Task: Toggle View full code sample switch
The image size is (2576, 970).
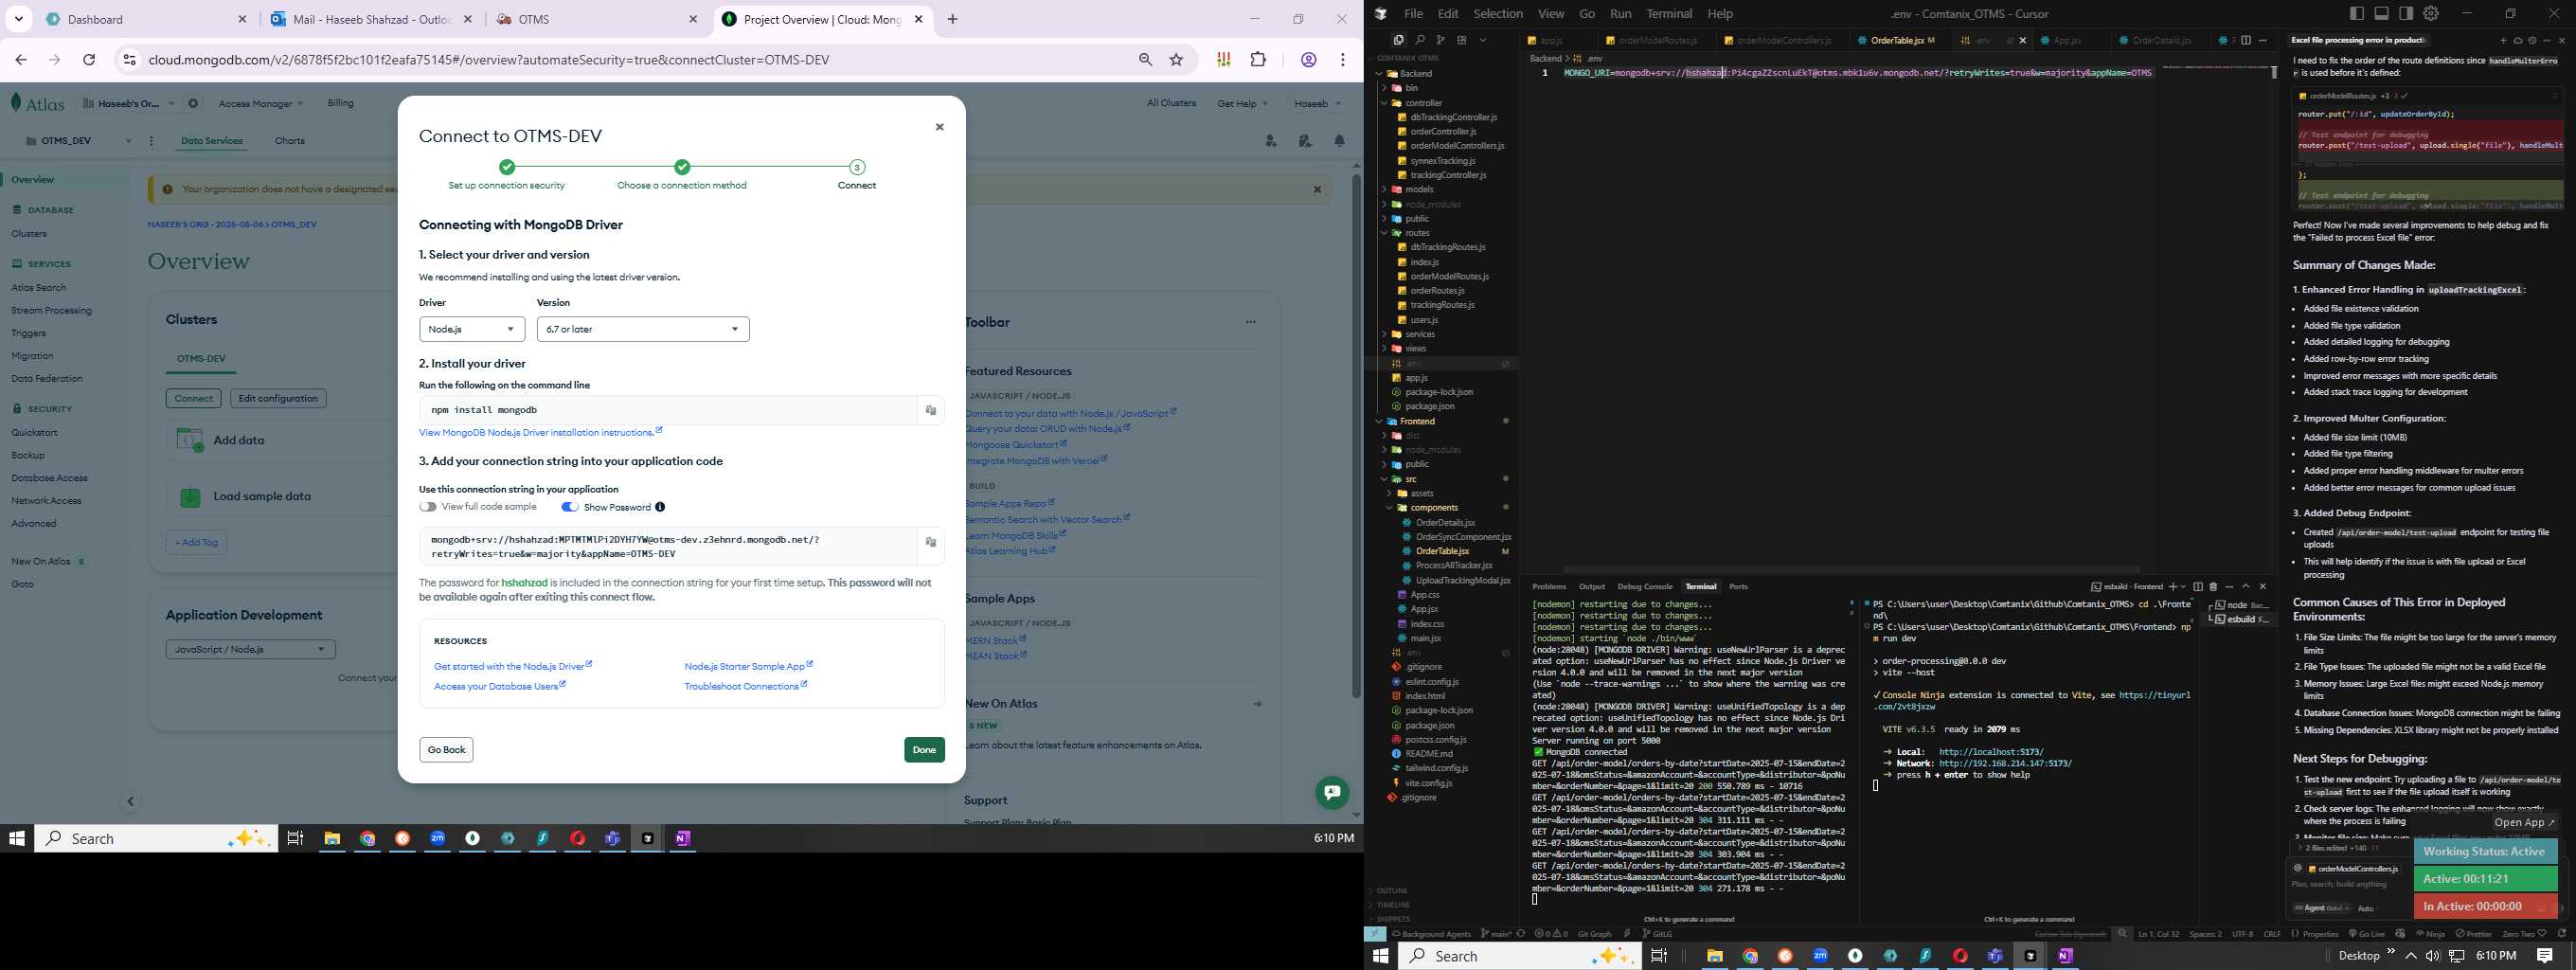Action: coord(428,507)
